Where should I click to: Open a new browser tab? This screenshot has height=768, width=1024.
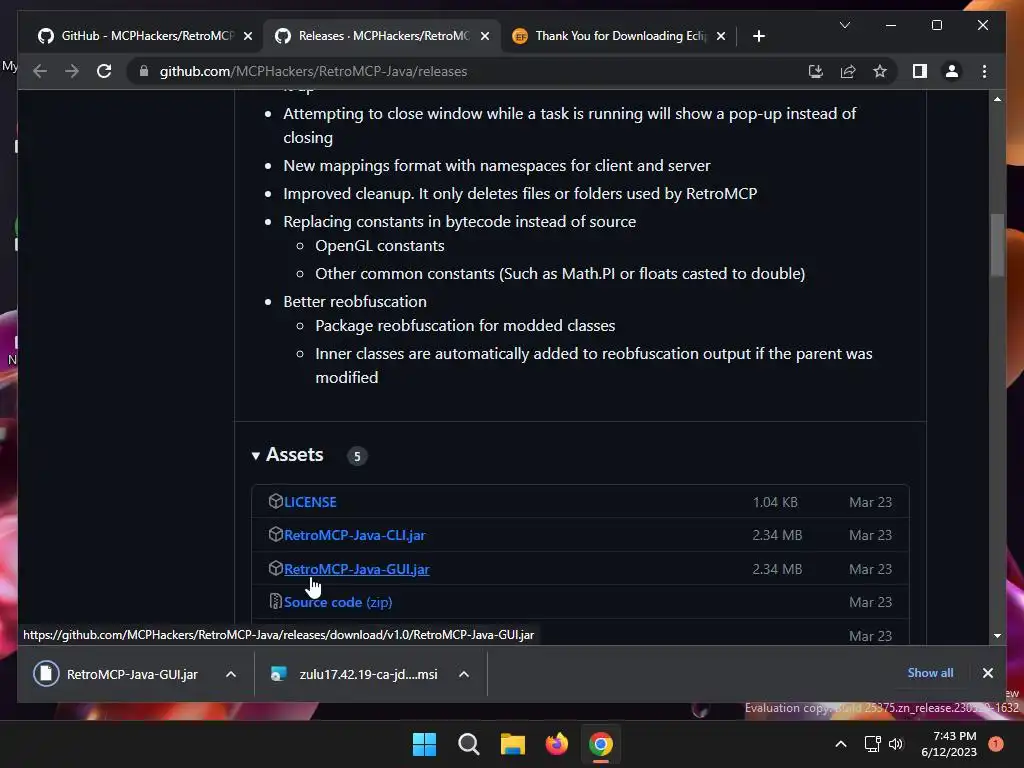(758, 36)
